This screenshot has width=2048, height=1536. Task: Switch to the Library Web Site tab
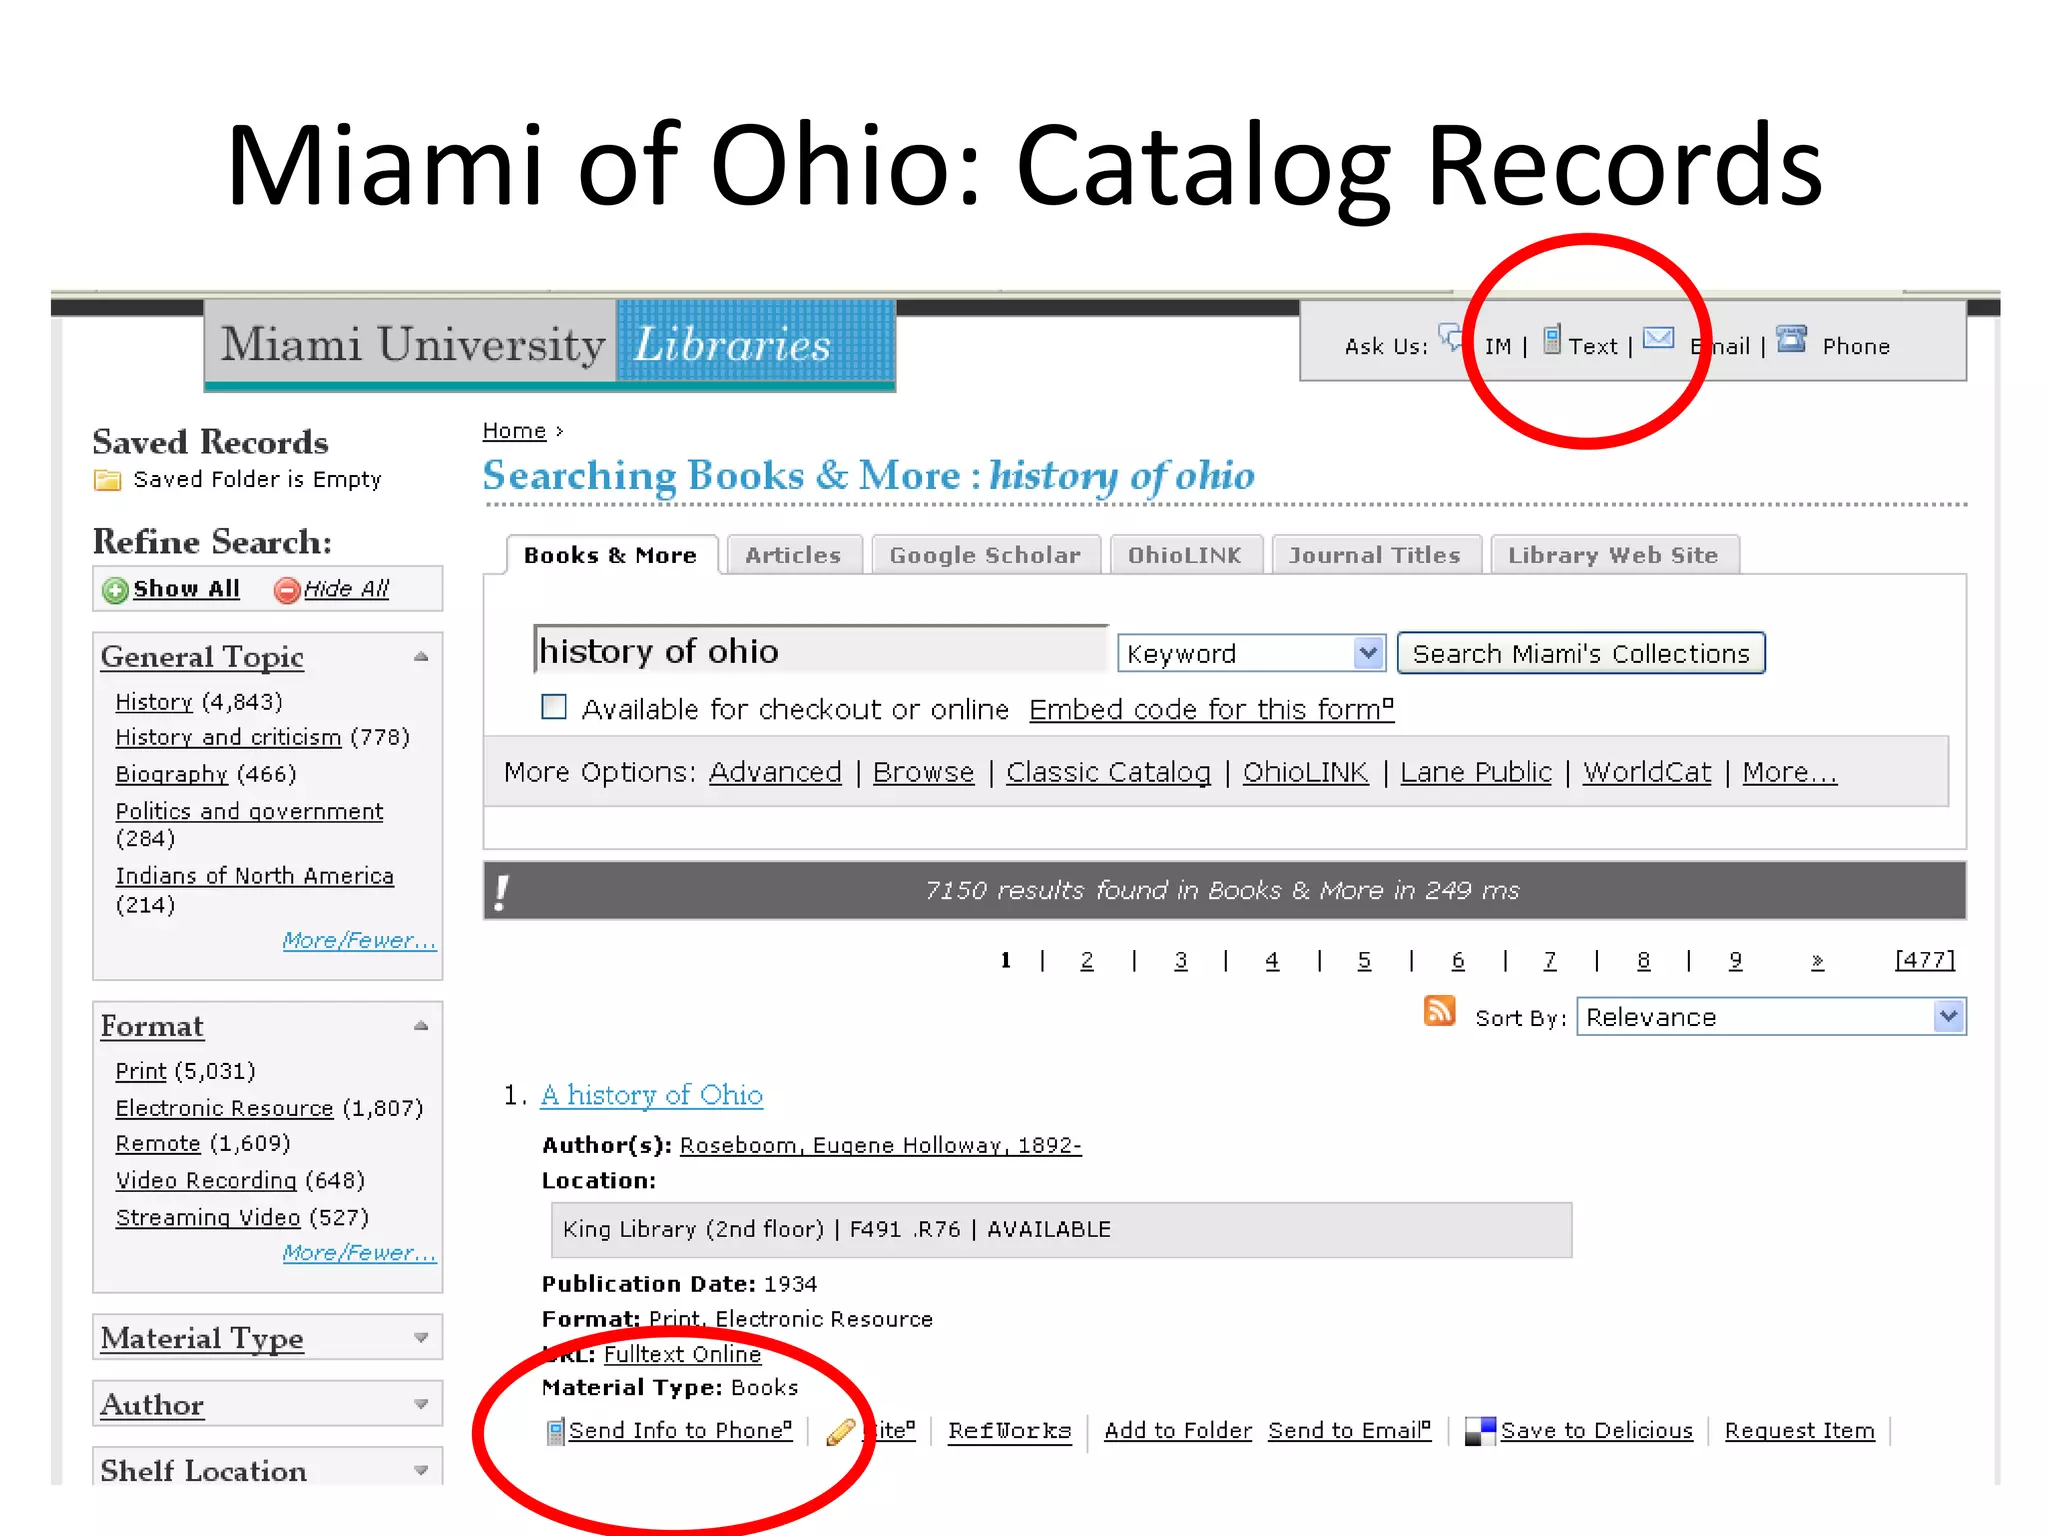[x=1613, y=555]
